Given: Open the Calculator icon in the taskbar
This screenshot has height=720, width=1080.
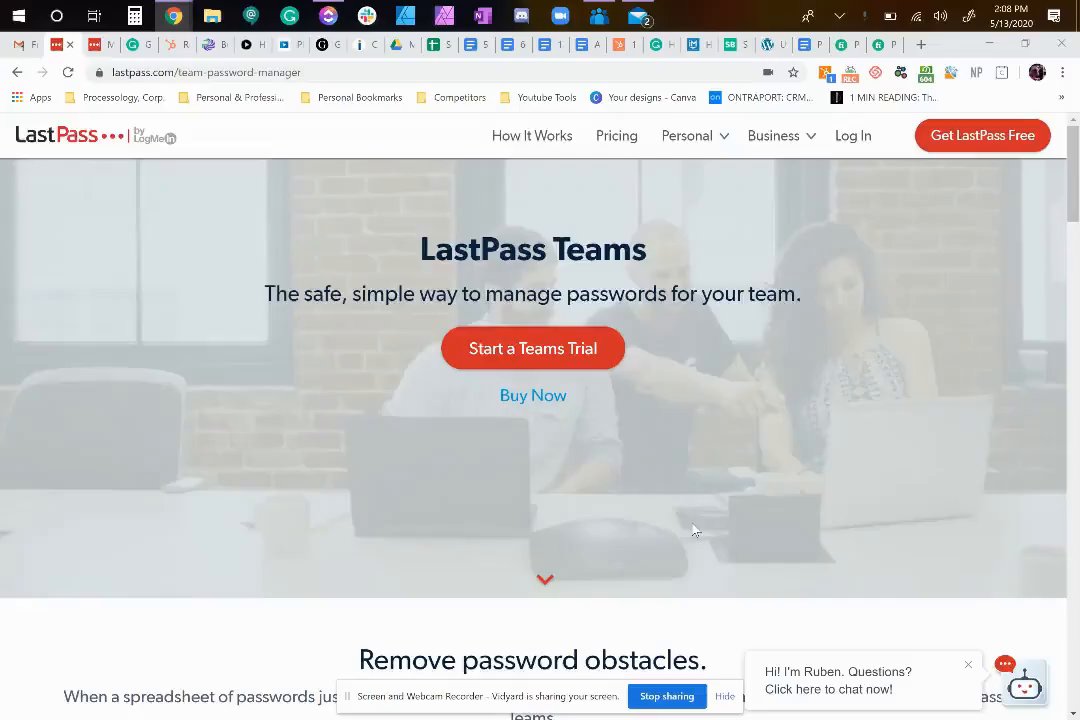Looking at the screenshot, I should pos(134,15).
